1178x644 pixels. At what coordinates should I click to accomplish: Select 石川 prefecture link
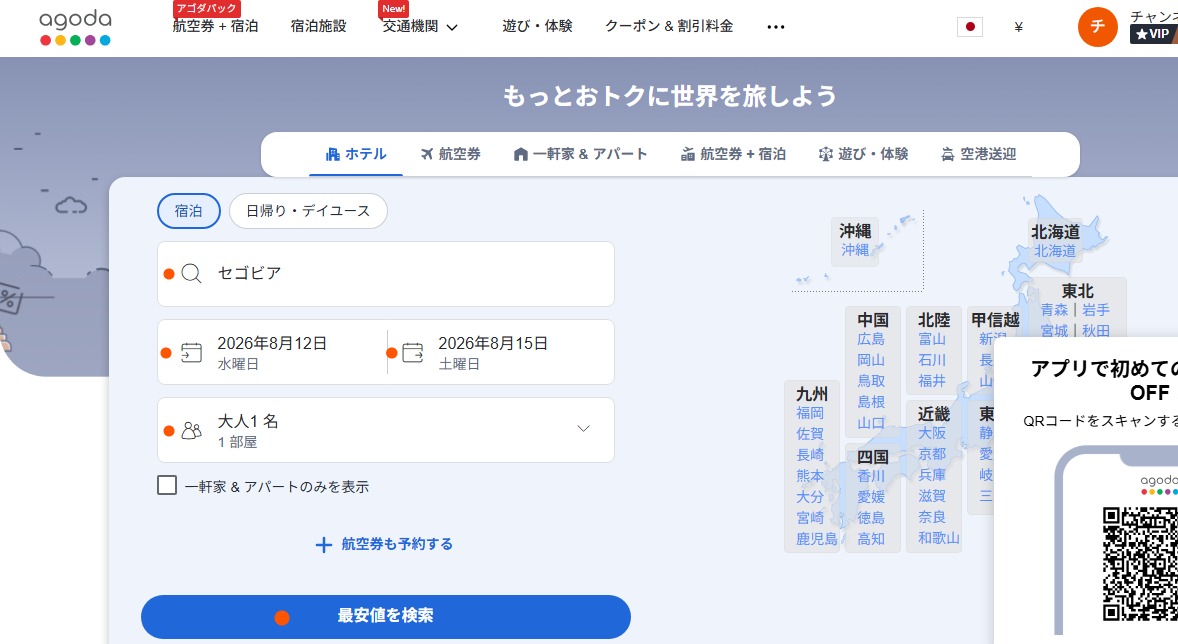pyautogui.click(x=932, y=360)
